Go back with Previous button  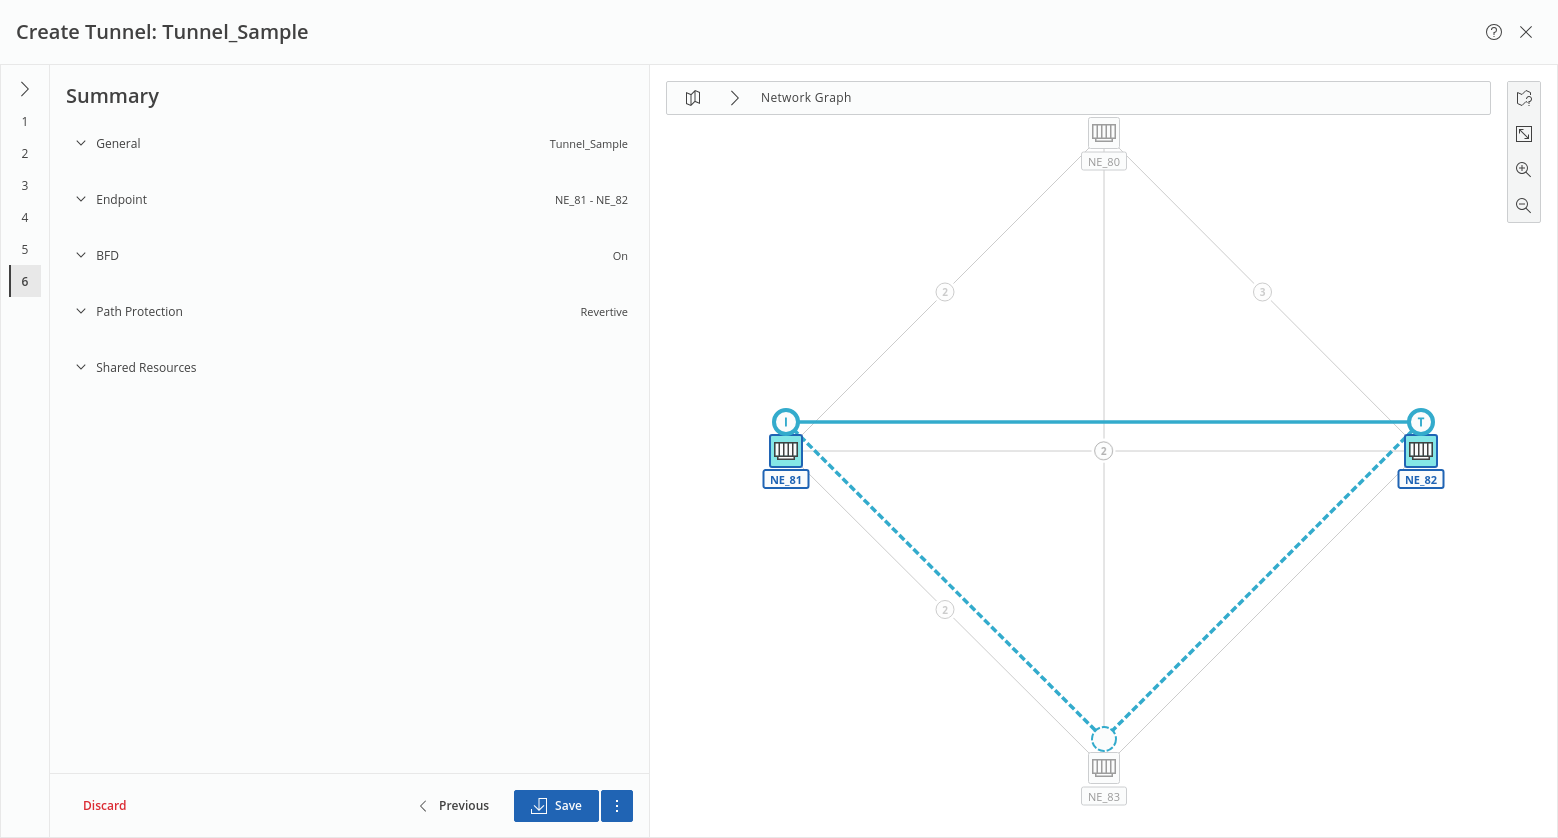[x=454, y=806]
